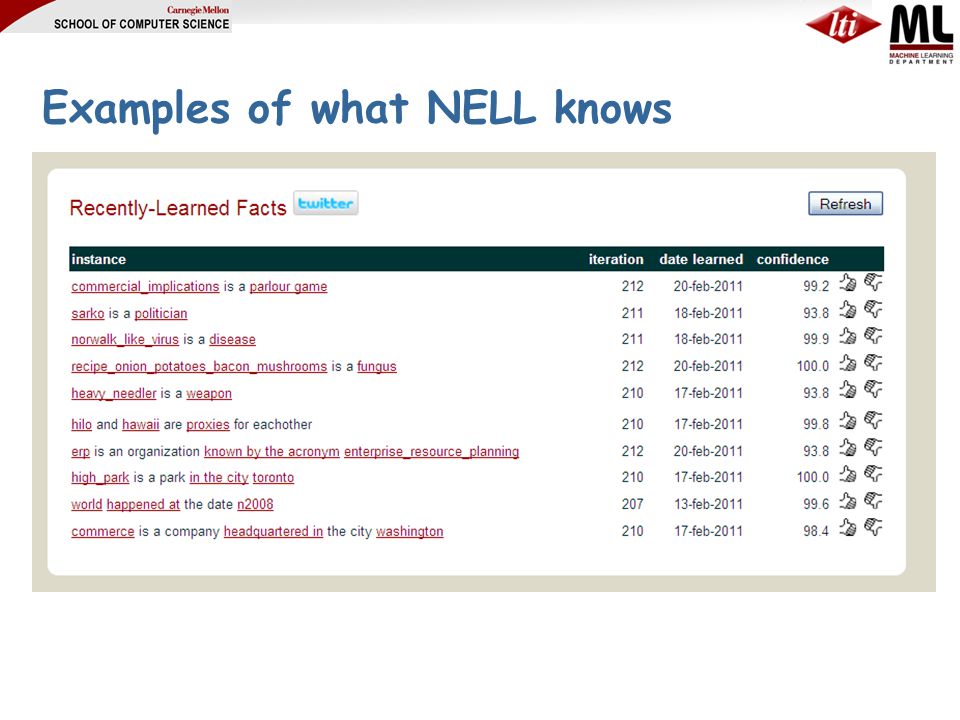Thumbs down the hilo and hawaii fact
This screenshot has width=960, height=720.
pyautogui.click(x=873, y=420)
